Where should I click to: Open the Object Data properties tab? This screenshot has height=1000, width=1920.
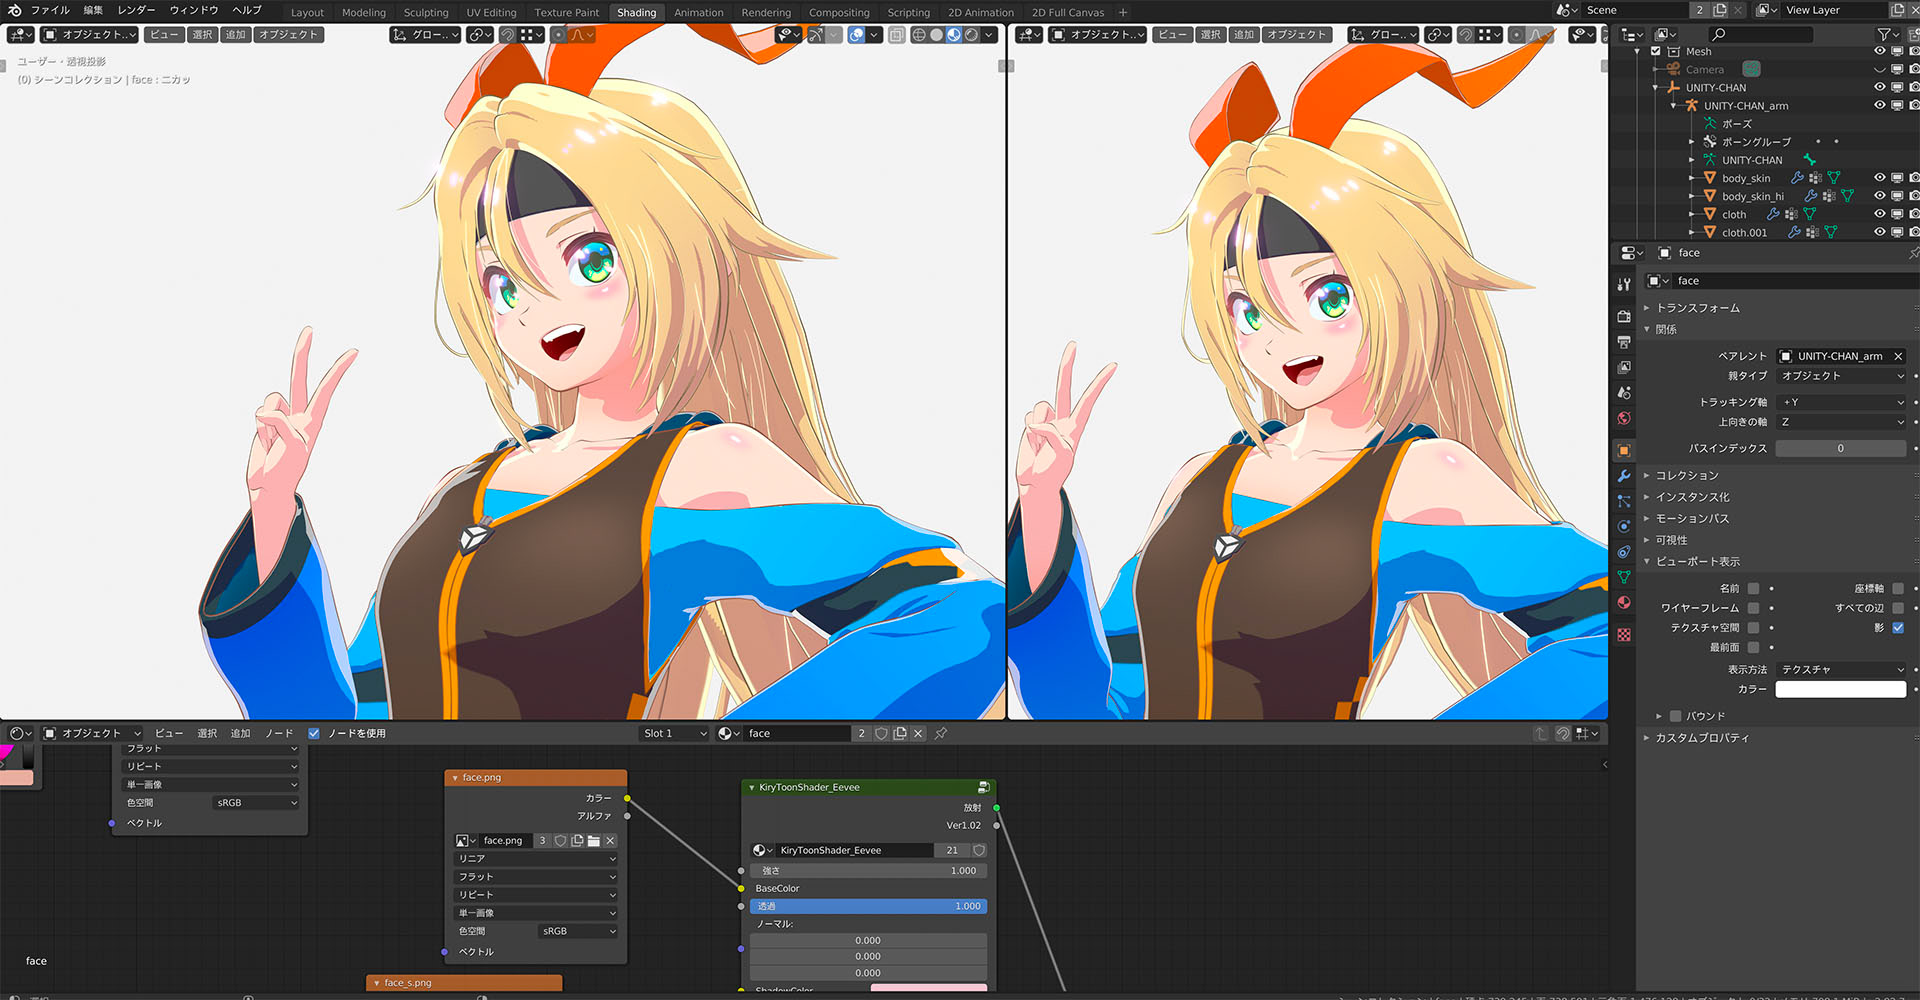(1624, 577)
